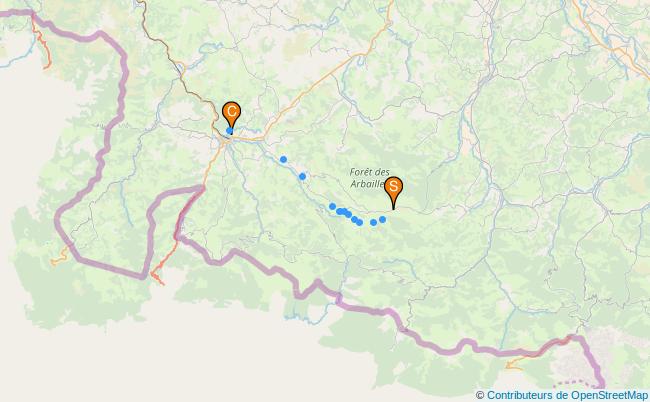Click first blue dot southeast of C marker
Screen dimensions: 650x402
tap(283, 159)
